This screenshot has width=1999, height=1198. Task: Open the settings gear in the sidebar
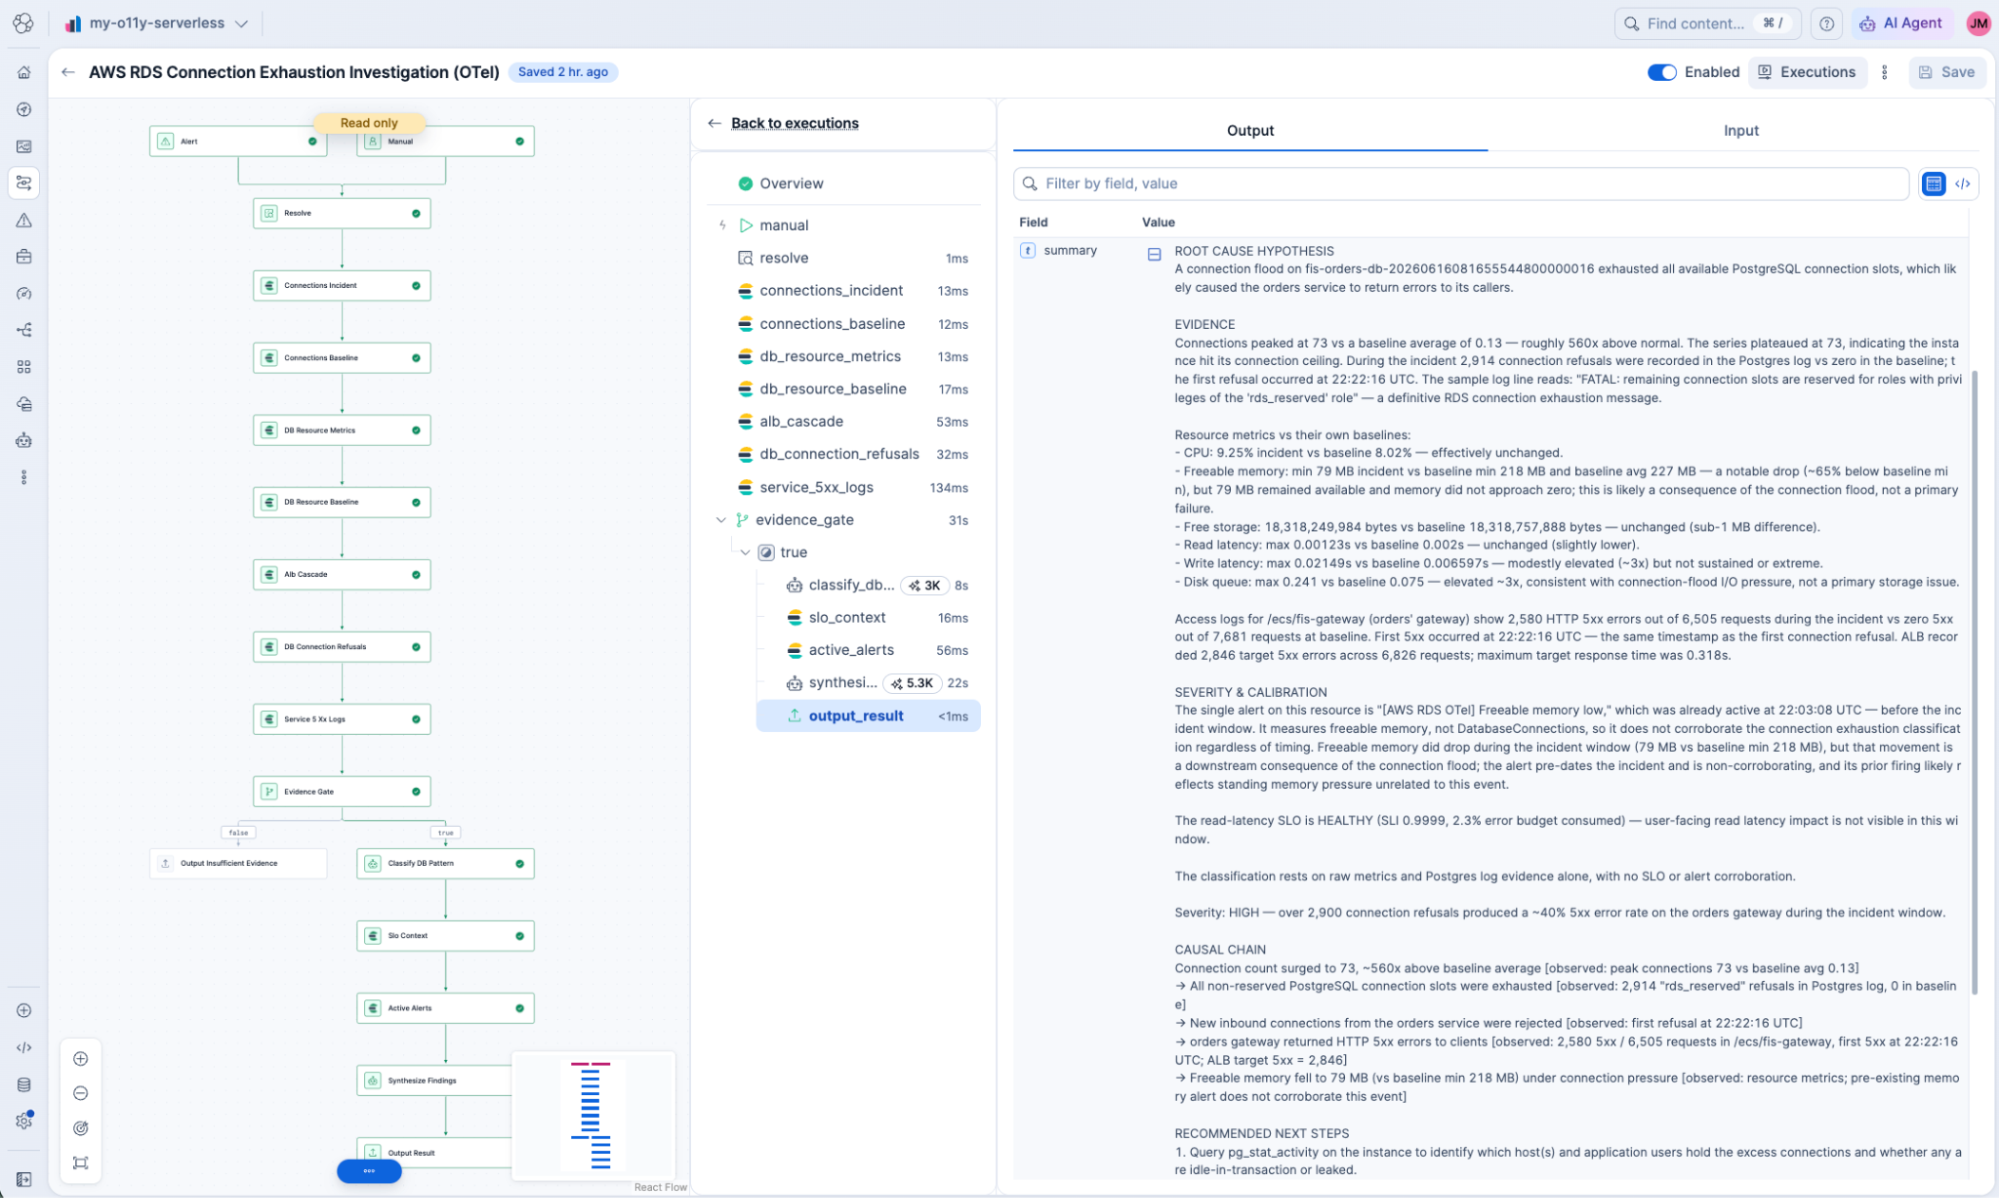pyautogui.click(x=24, y=1121)
